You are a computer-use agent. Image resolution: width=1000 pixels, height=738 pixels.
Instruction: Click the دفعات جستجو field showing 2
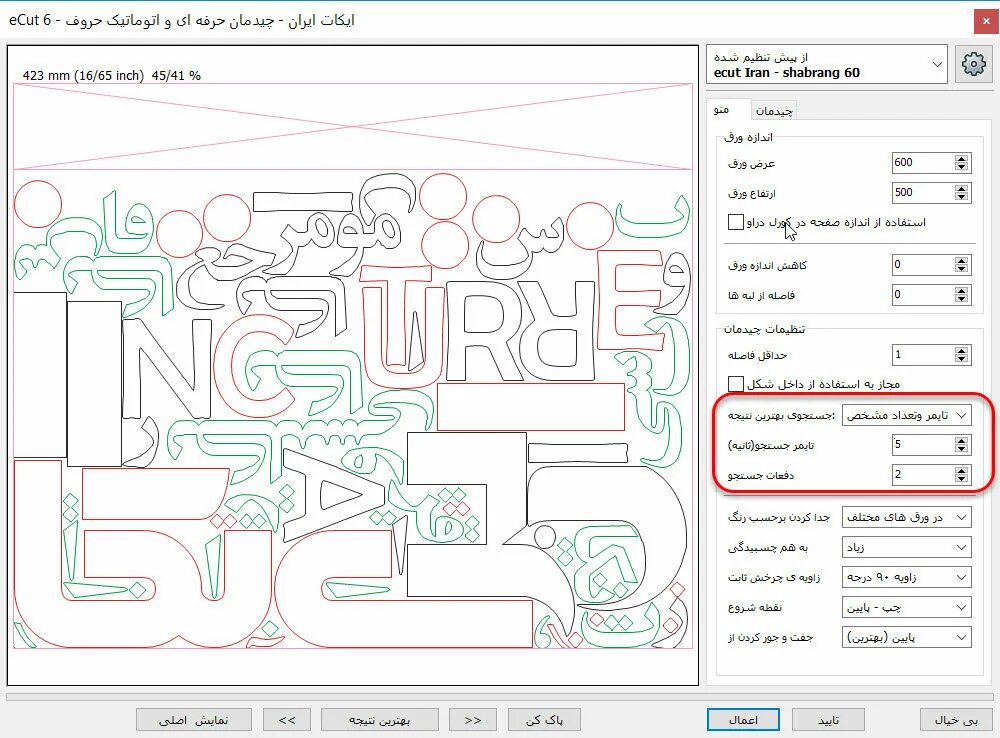tap(922, 475)
